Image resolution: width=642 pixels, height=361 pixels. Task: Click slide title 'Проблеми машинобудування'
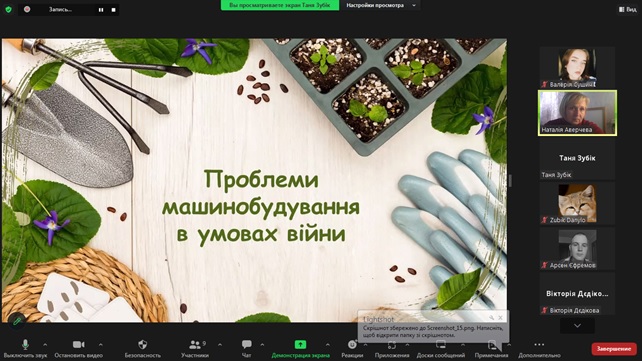tap(261, 193)
